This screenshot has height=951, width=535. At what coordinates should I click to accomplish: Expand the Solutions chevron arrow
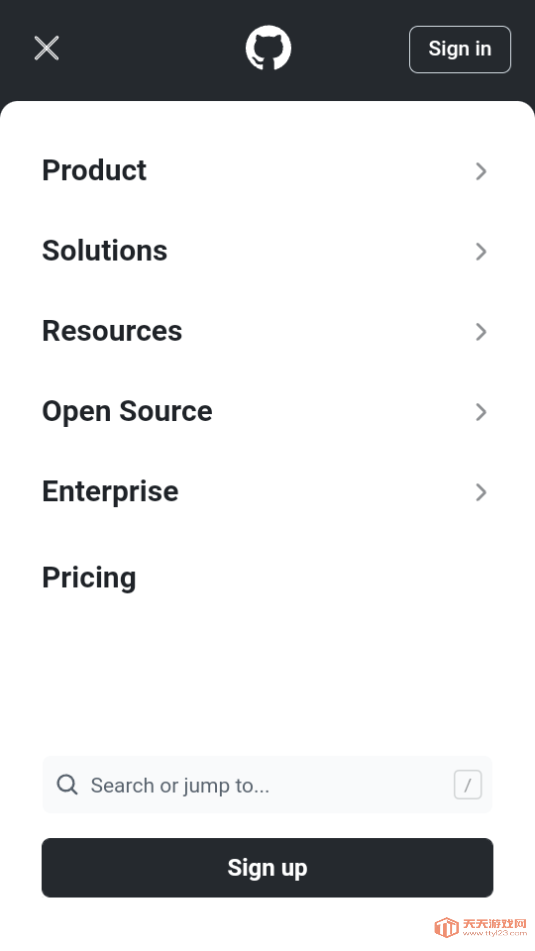[x=481, y=251]
